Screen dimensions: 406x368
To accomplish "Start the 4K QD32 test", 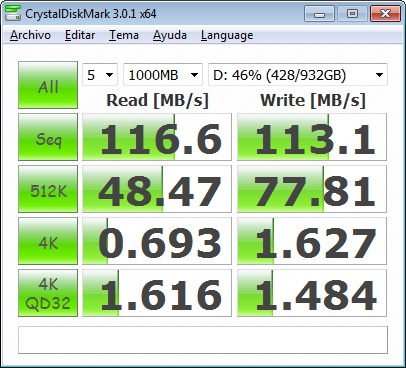I will pos(48,293).
